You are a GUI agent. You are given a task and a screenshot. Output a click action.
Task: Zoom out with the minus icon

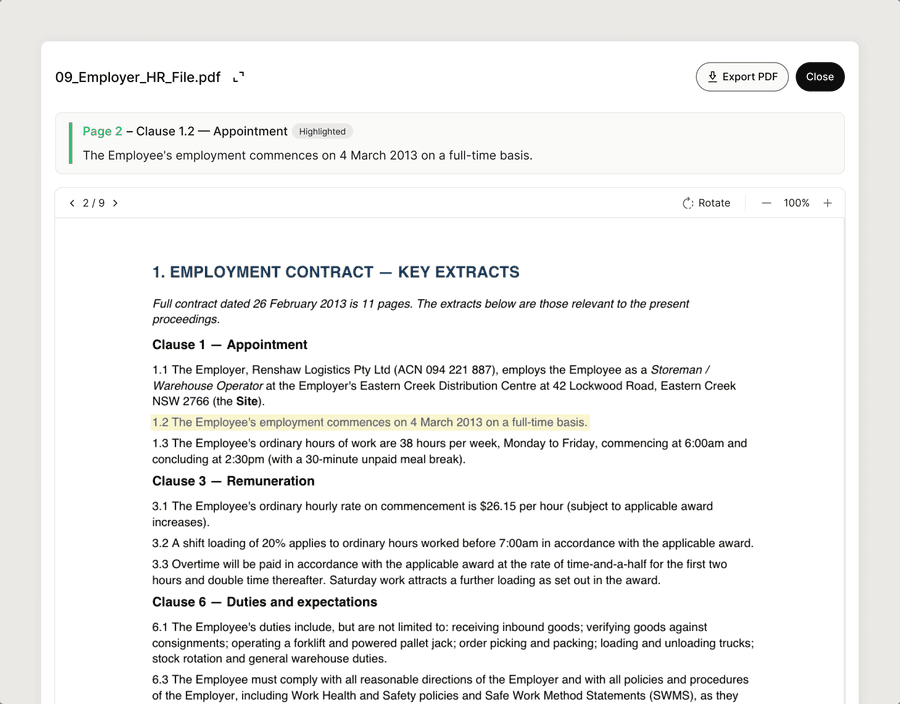pyautogui.click(x=766, y=203)
